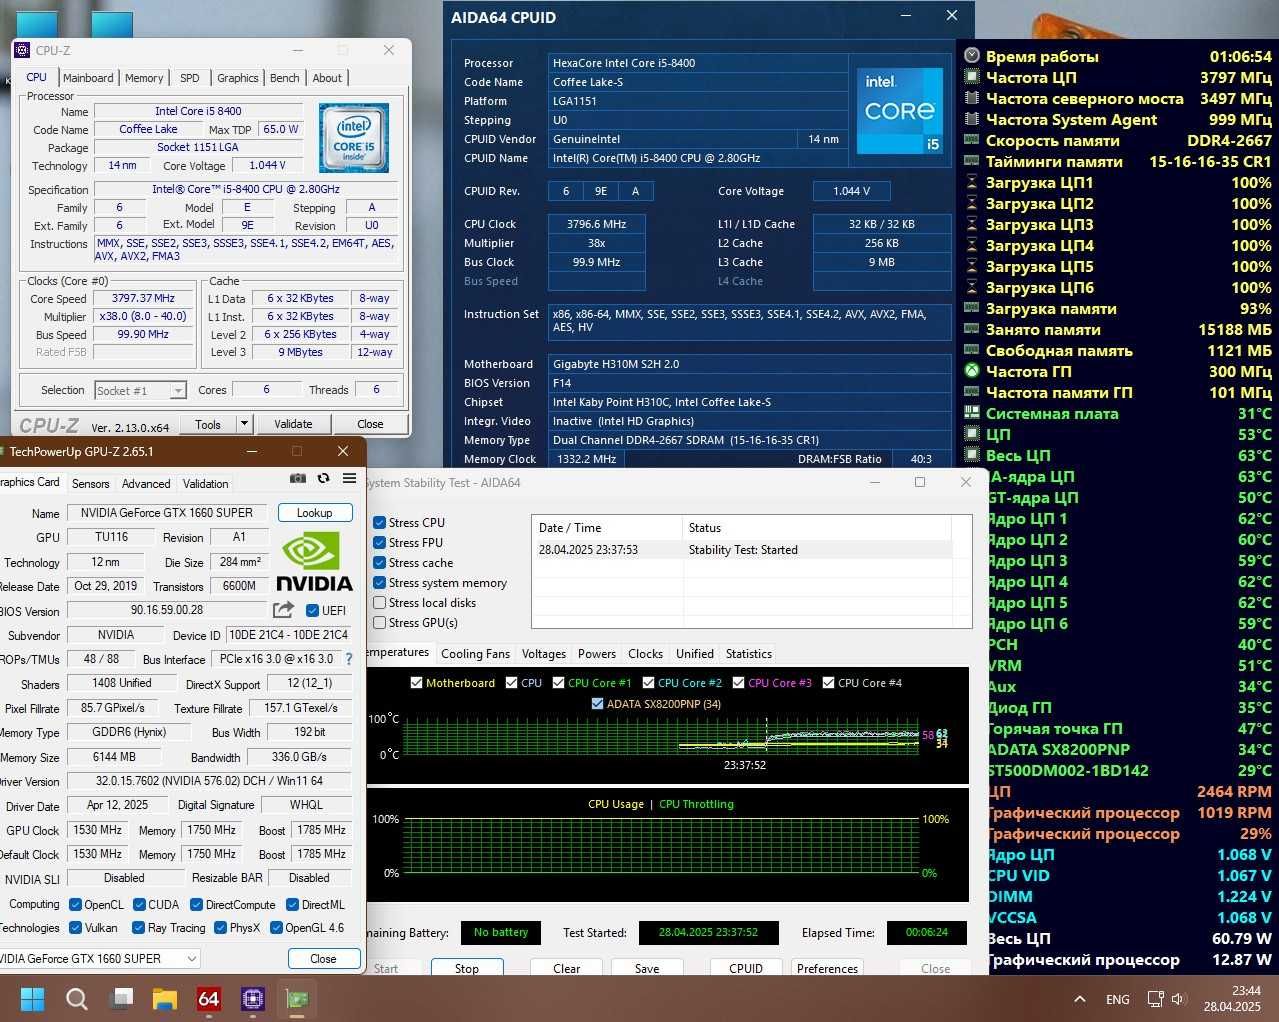Click the Xbox-style icon beside Частота ГП
This screenshot has width=1279, height=1022.
[972, 371]
